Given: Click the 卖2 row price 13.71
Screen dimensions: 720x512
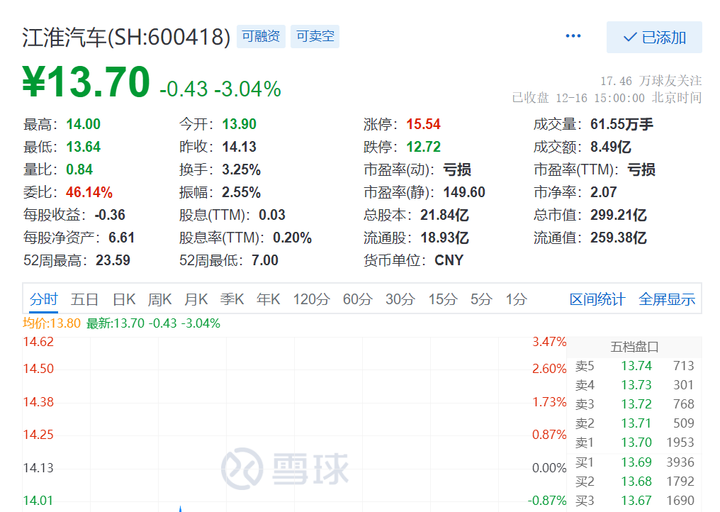Looking at the screenshot, I should tap(636, 423).
